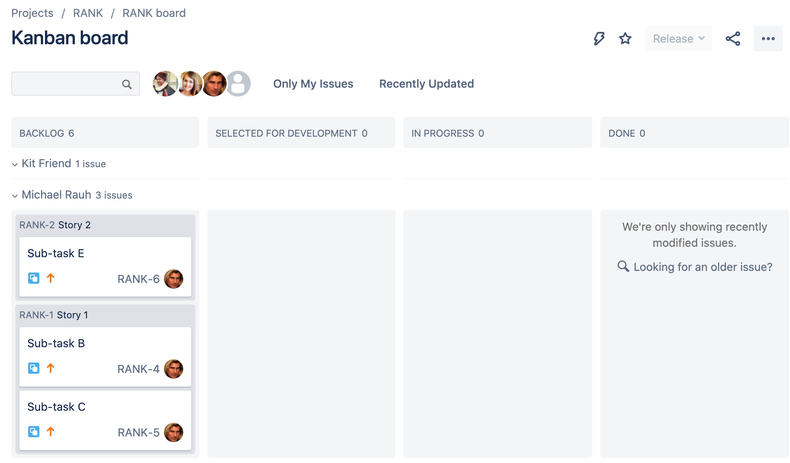Screen dimensions: 790x463
Task: Click Story 2 parent summary text
Action: [74, 225]
